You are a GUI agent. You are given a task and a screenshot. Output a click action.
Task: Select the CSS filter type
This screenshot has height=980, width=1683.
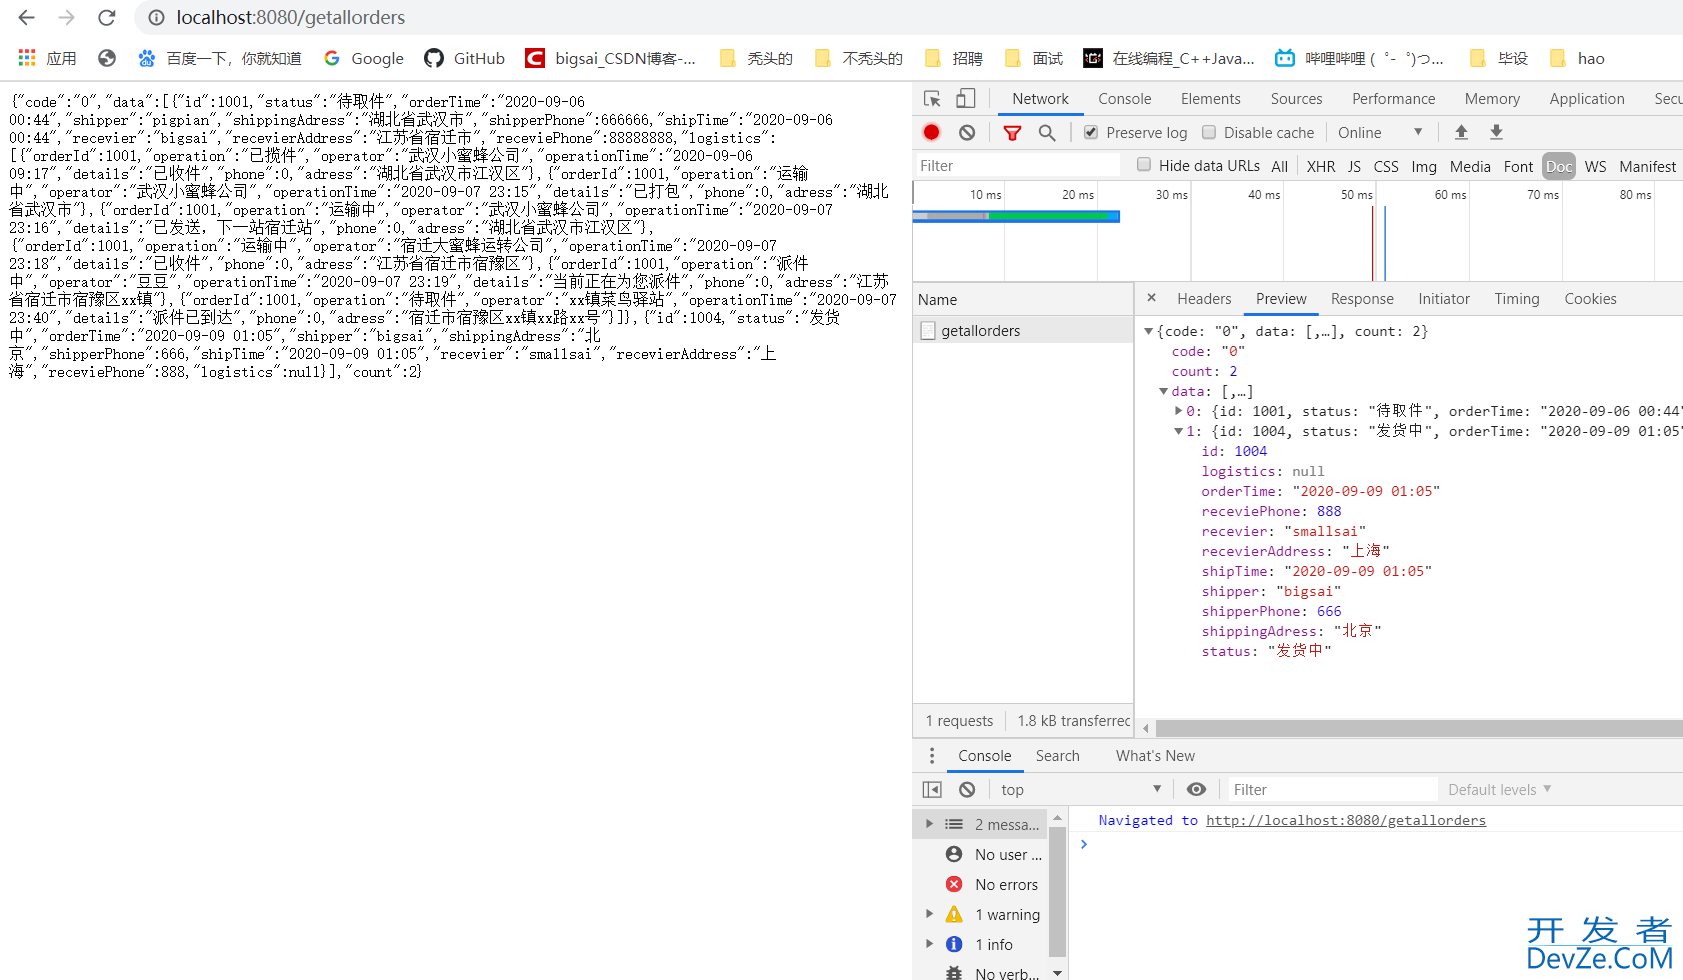pos(1386,166)
